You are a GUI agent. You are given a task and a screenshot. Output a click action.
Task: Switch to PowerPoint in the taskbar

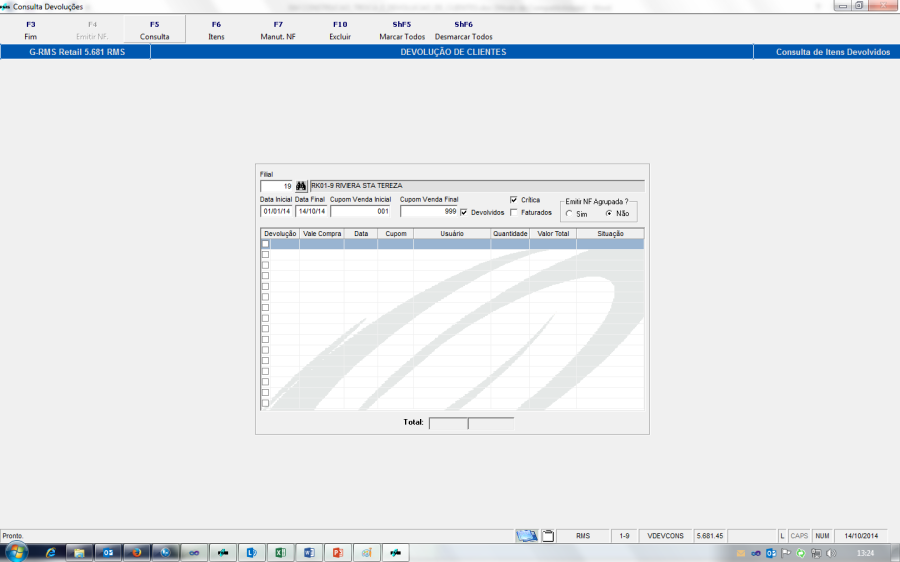(338, 553)
